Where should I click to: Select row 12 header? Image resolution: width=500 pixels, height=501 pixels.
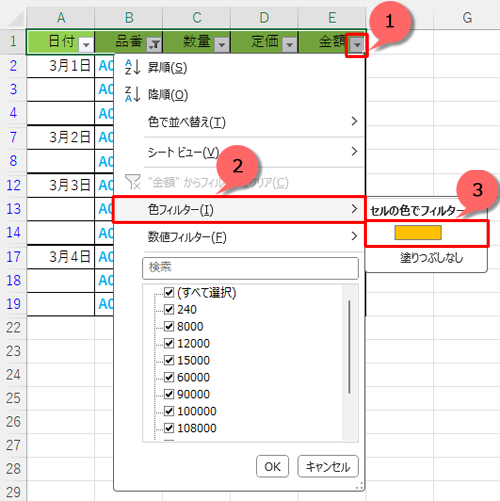[x=13, y=185]
